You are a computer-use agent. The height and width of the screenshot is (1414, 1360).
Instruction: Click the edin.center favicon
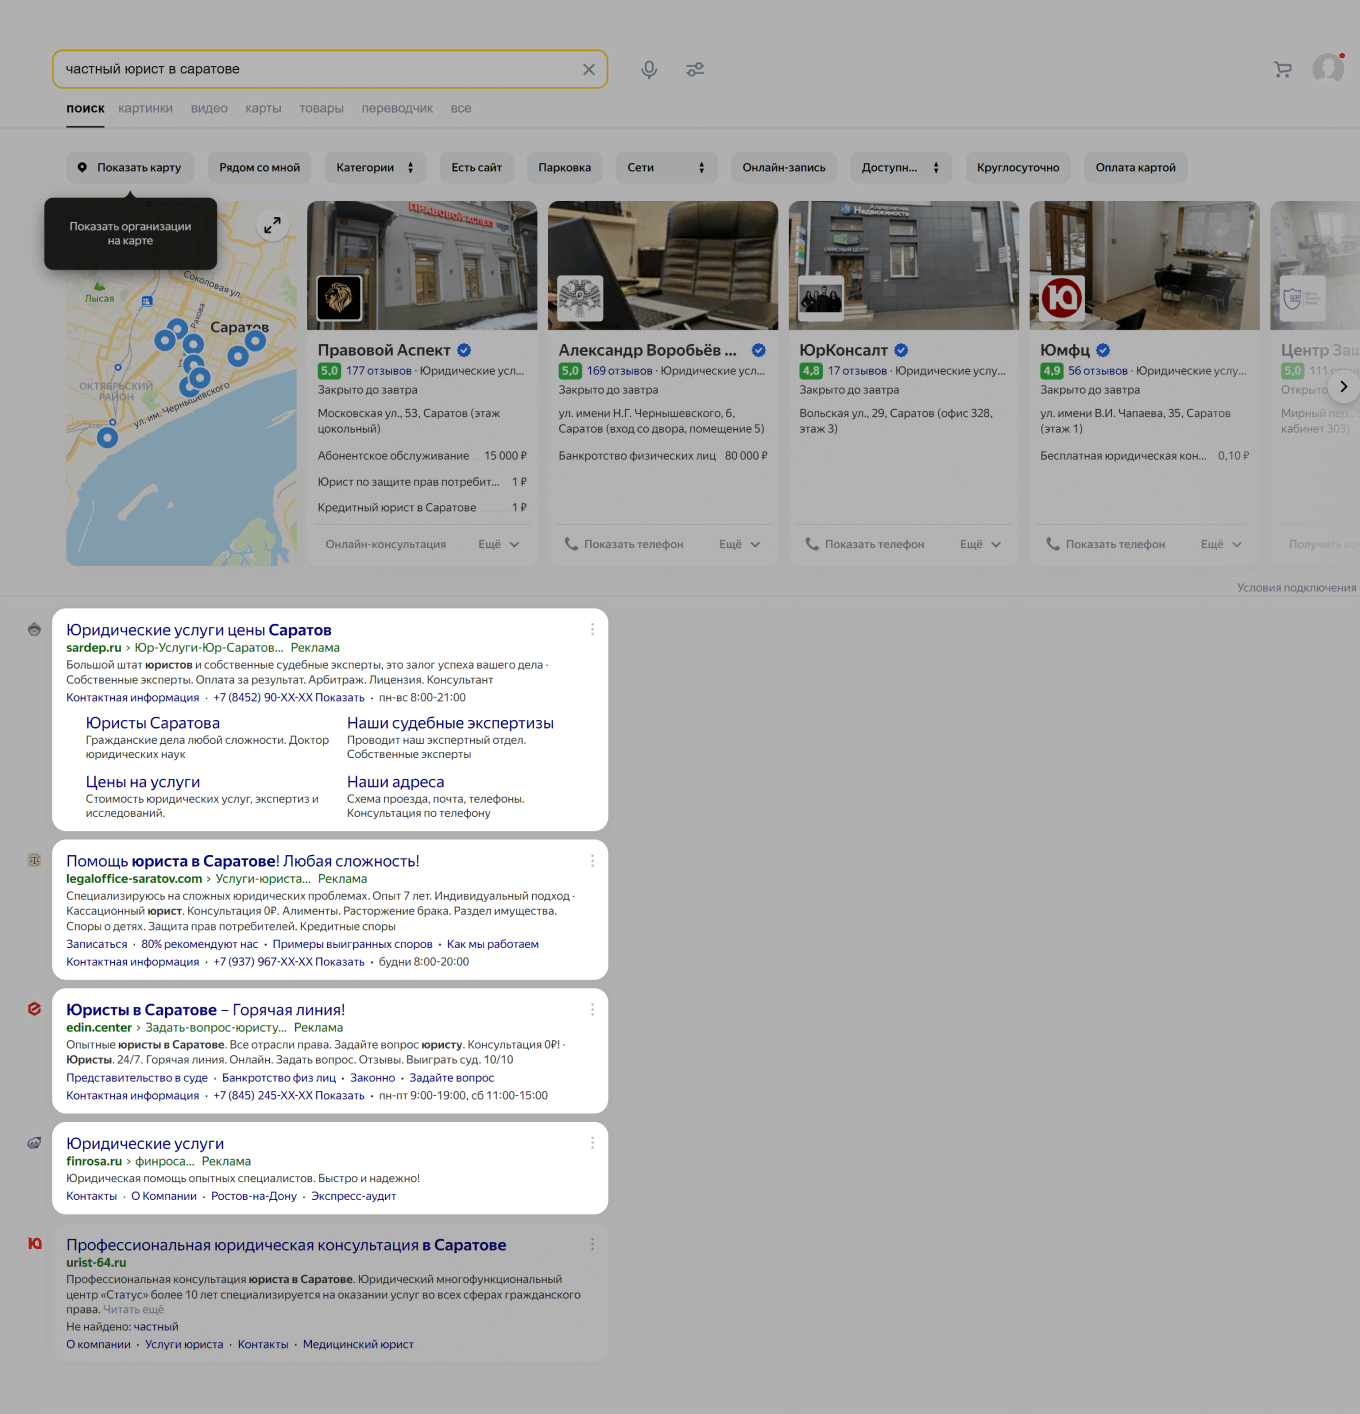[34, 1009]
